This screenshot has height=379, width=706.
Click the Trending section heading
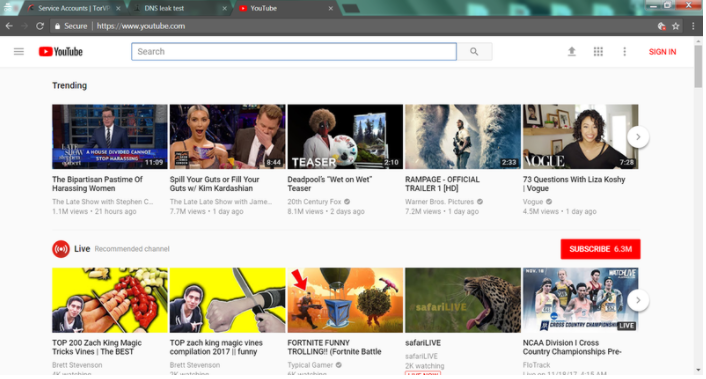point(69,86)
